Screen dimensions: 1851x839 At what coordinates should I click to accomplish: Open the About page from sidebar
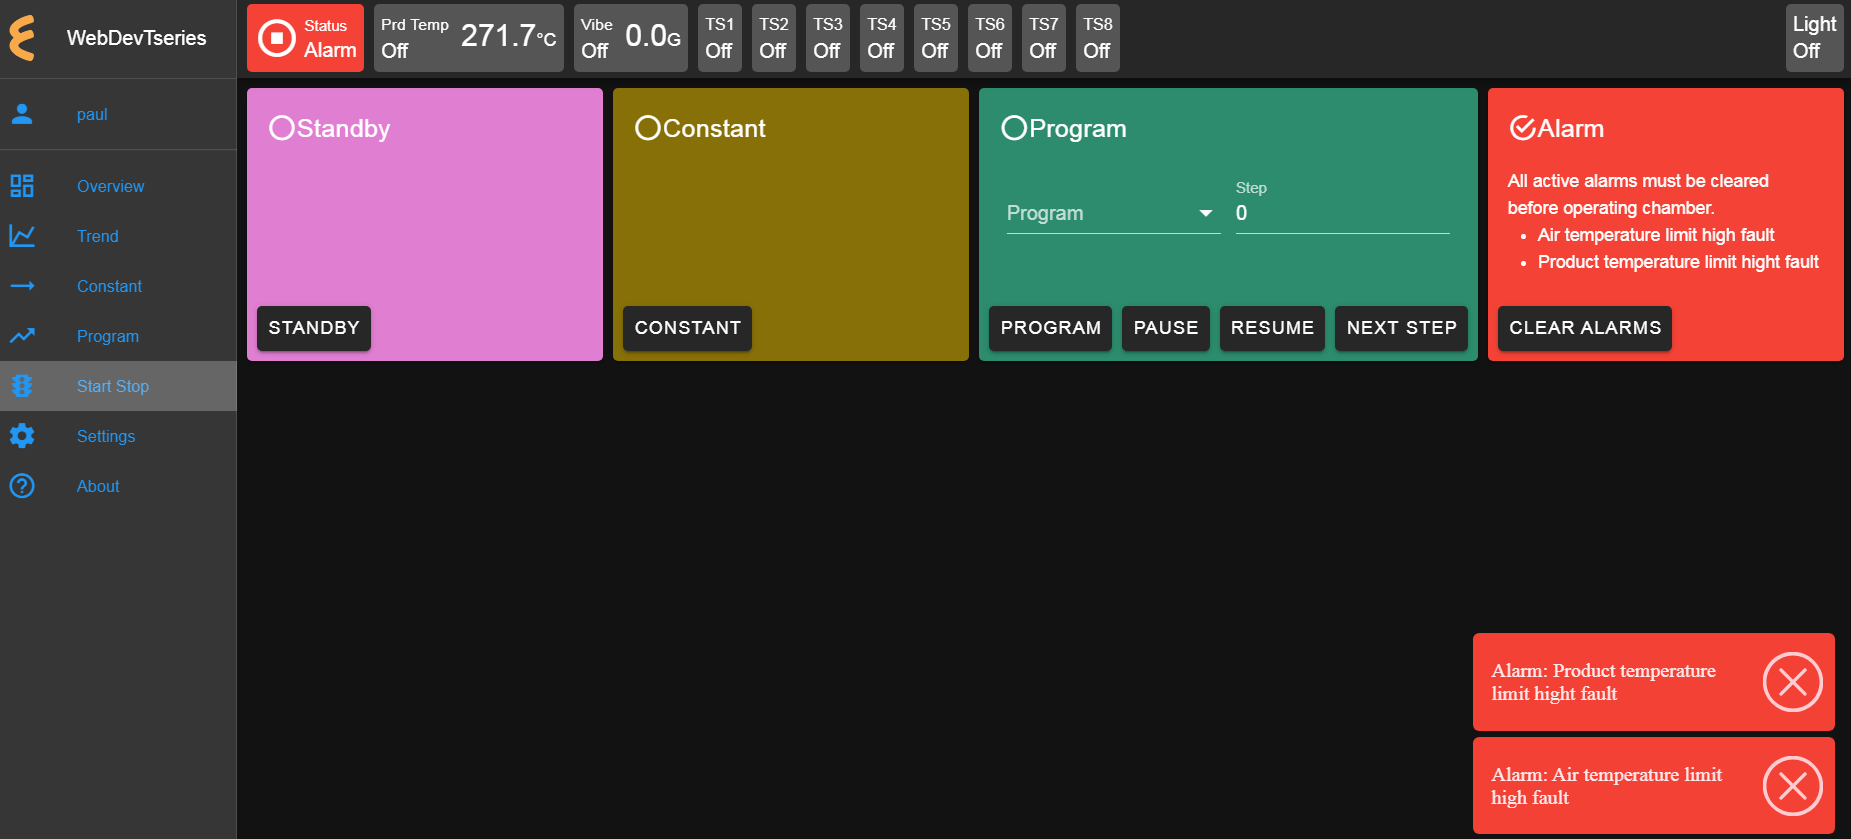(x=118, y=486)
